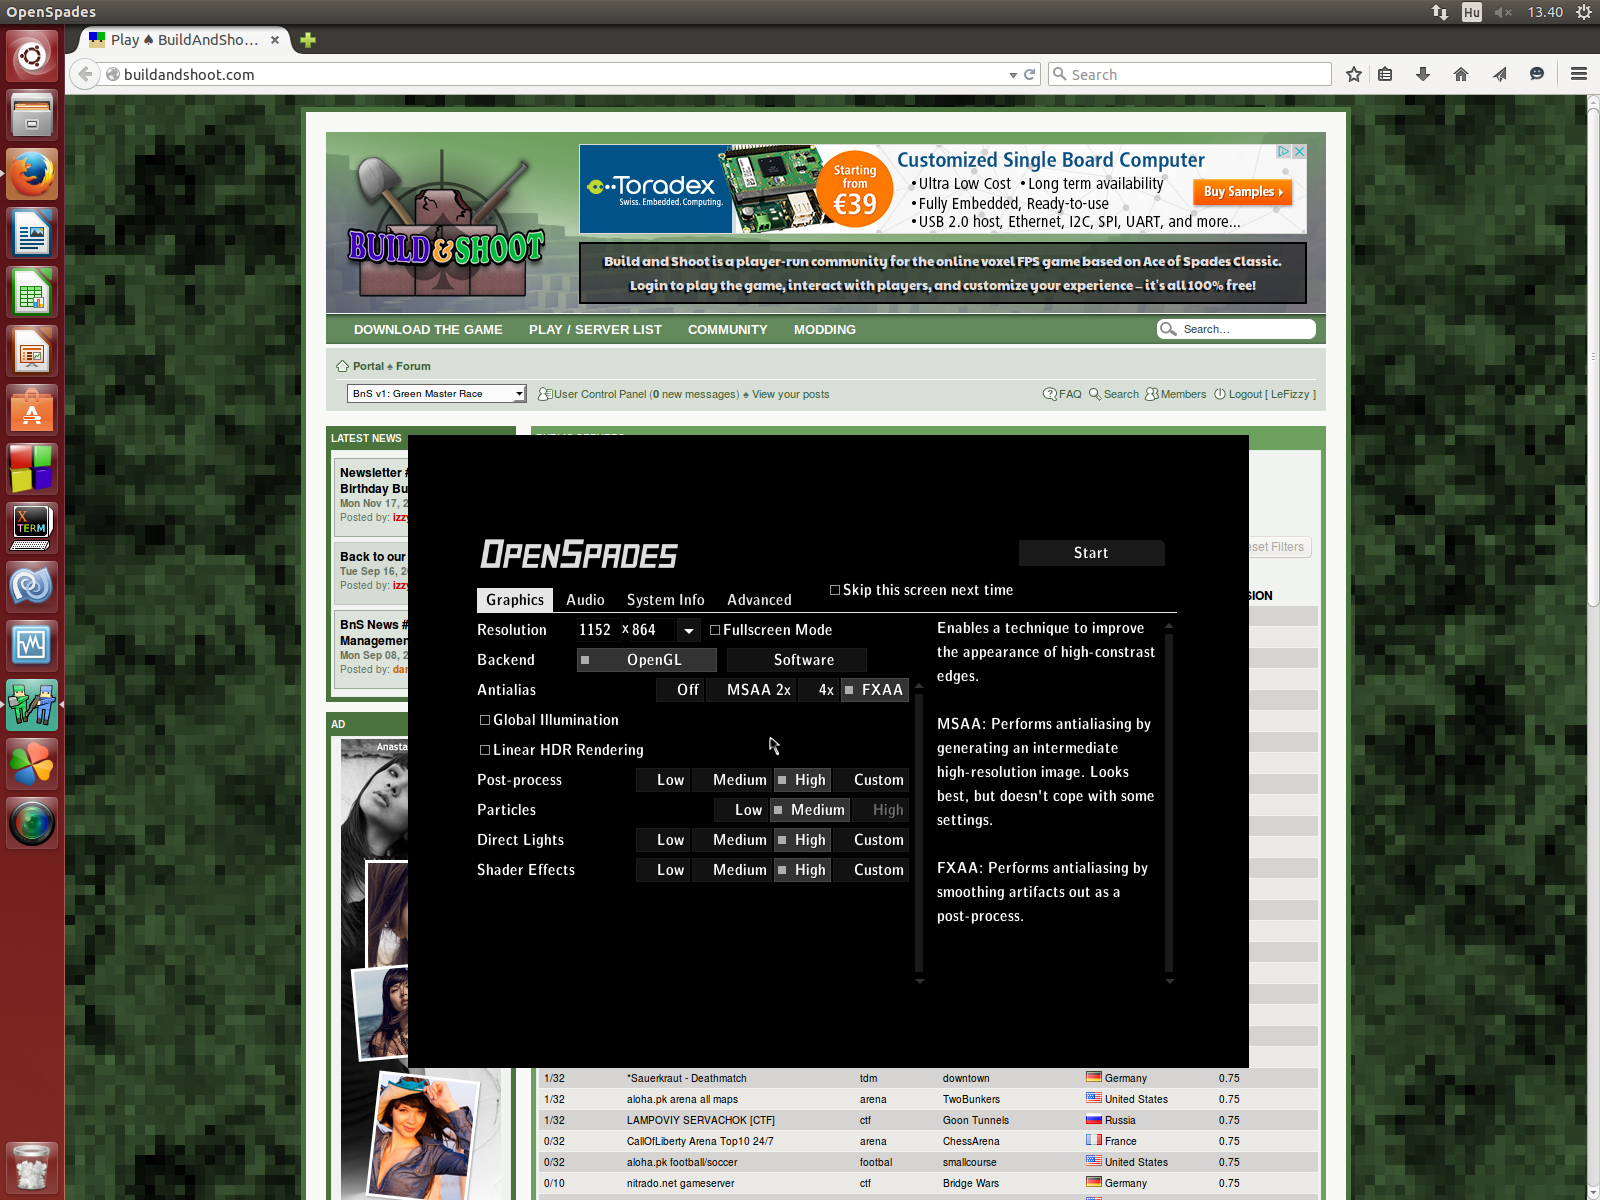
Task: Go to browser home page icon
Action: [1461, 74]
